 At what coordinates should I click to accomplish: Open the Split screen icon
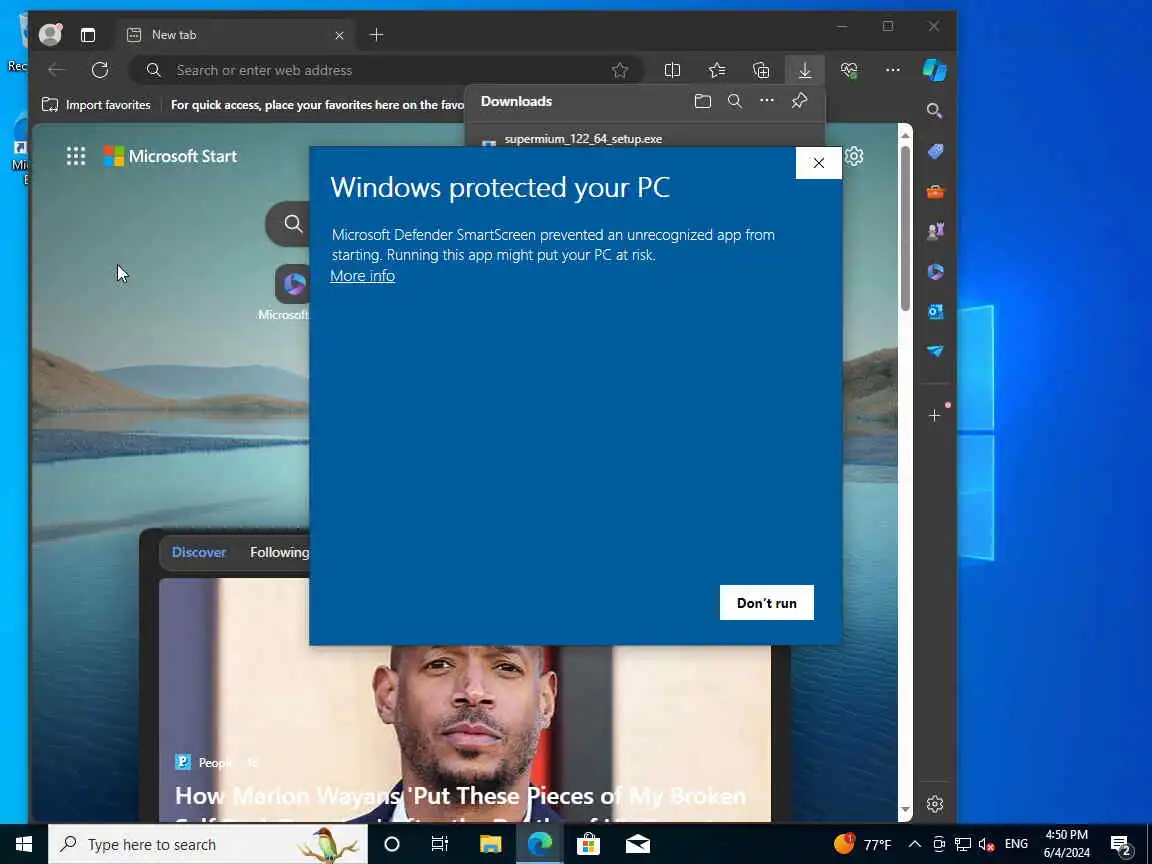(672, 70)
